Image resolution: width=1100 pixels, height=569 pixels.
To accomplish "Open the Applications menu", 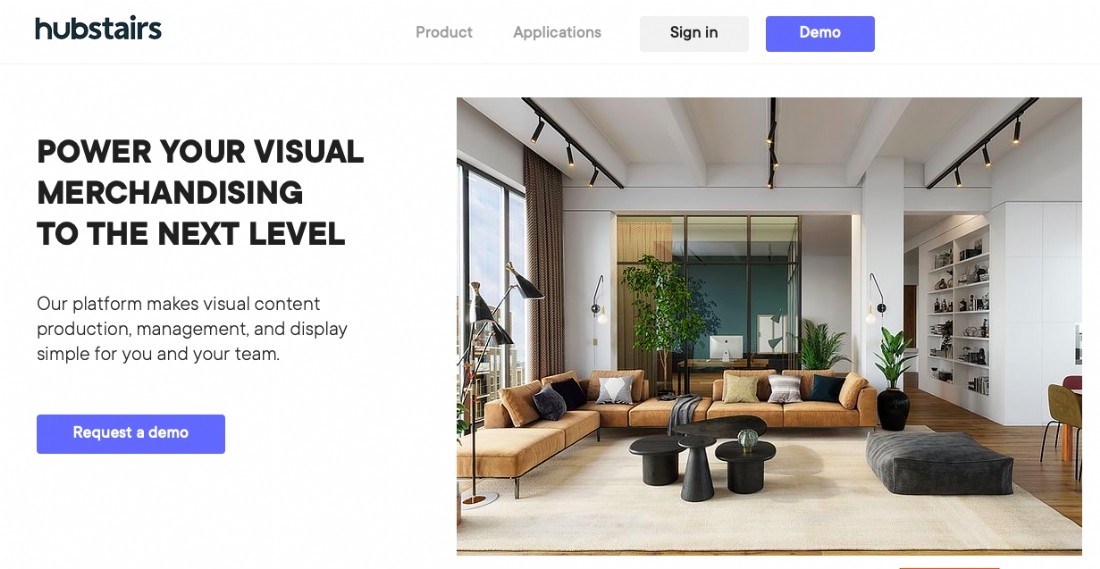I will tap(557, 32).
